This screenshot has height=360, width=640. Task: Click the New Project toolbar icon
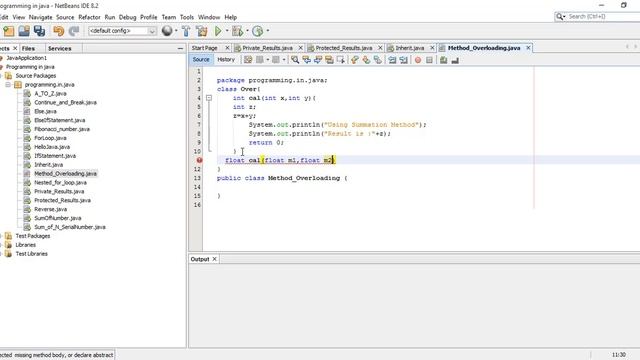click(9, 31)
